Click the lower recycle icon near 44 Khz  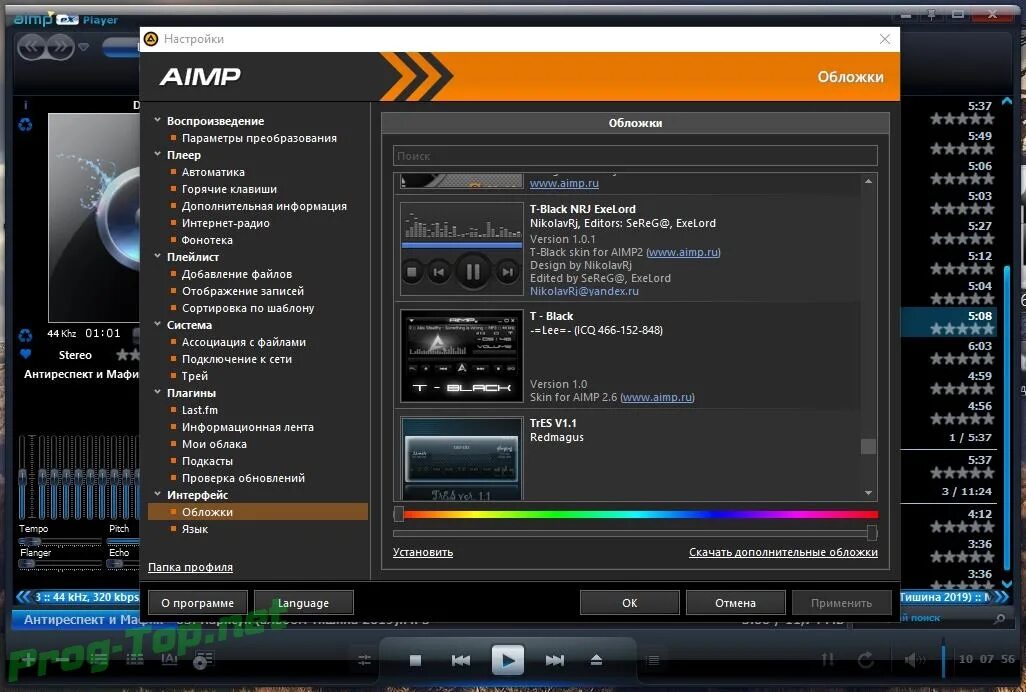(x=26, y=335)
